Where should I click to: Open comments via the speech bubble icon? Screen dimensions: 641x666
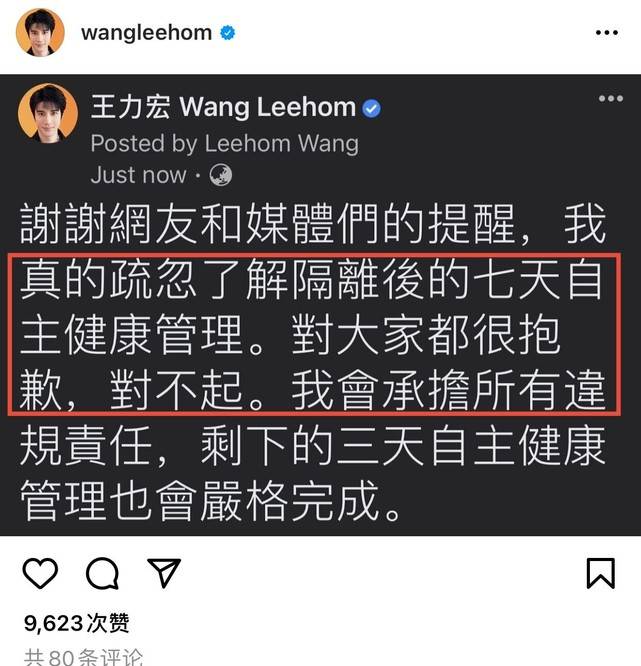102,573
